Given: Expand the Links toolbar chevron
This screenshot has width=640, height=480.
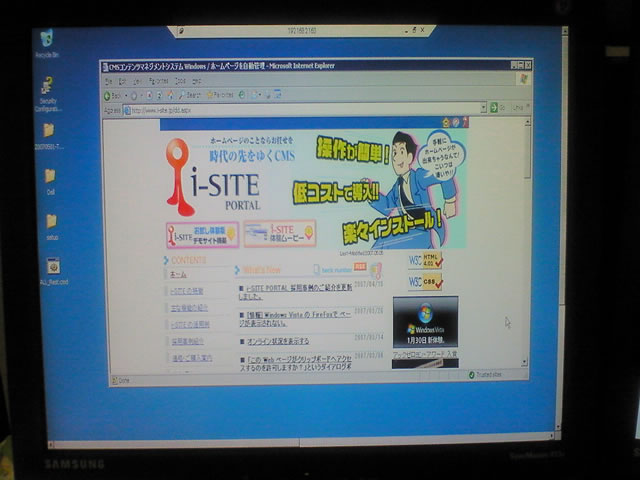Looking at the screenshot, I should pos(528,107).
